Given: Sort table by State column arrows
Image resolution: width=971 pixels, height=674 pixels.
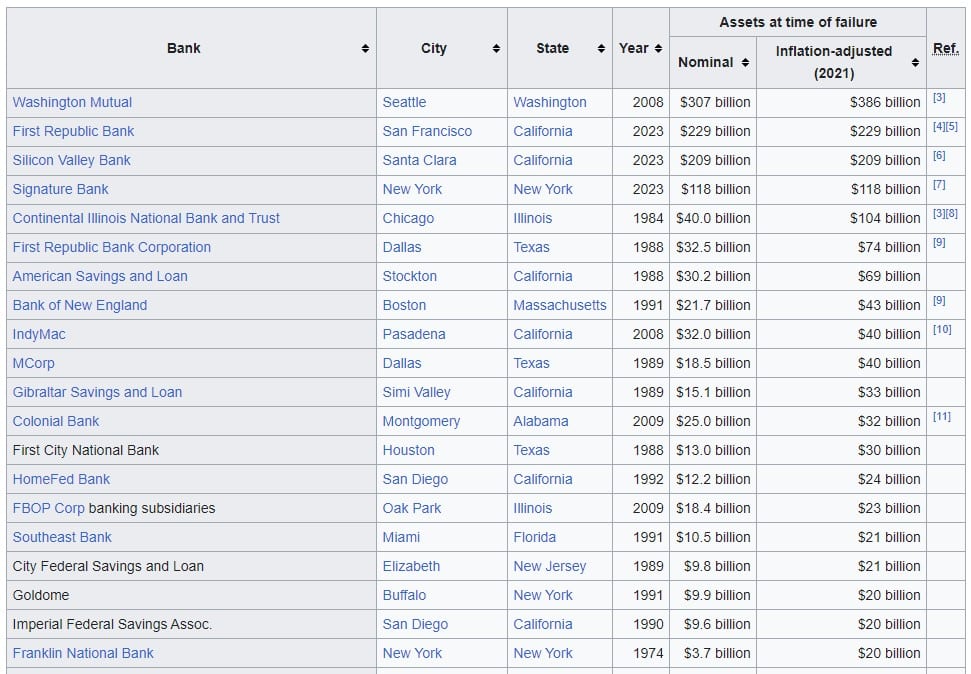Looking at the screenshot, I should (601, 48).
